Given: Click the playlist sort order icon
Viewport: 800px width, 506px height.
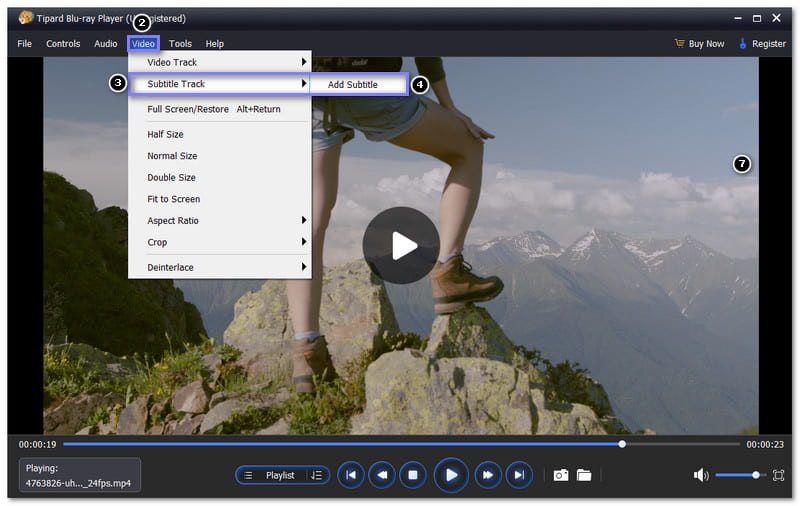Looking at the screenshot, I should (x=316, y=475).
